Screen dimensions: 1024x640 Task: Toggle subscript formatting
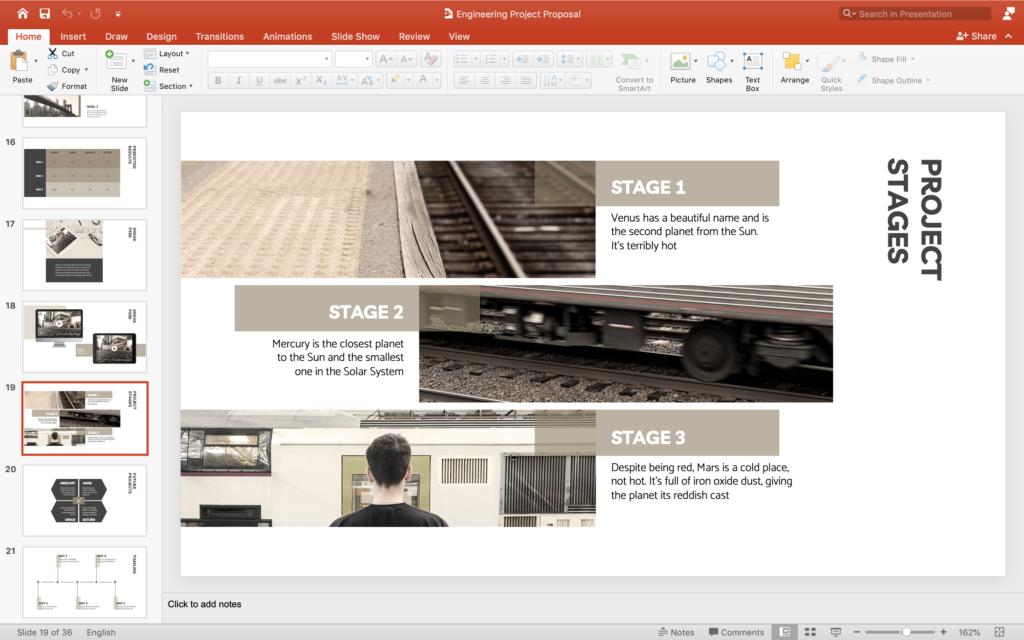point(321,80)
